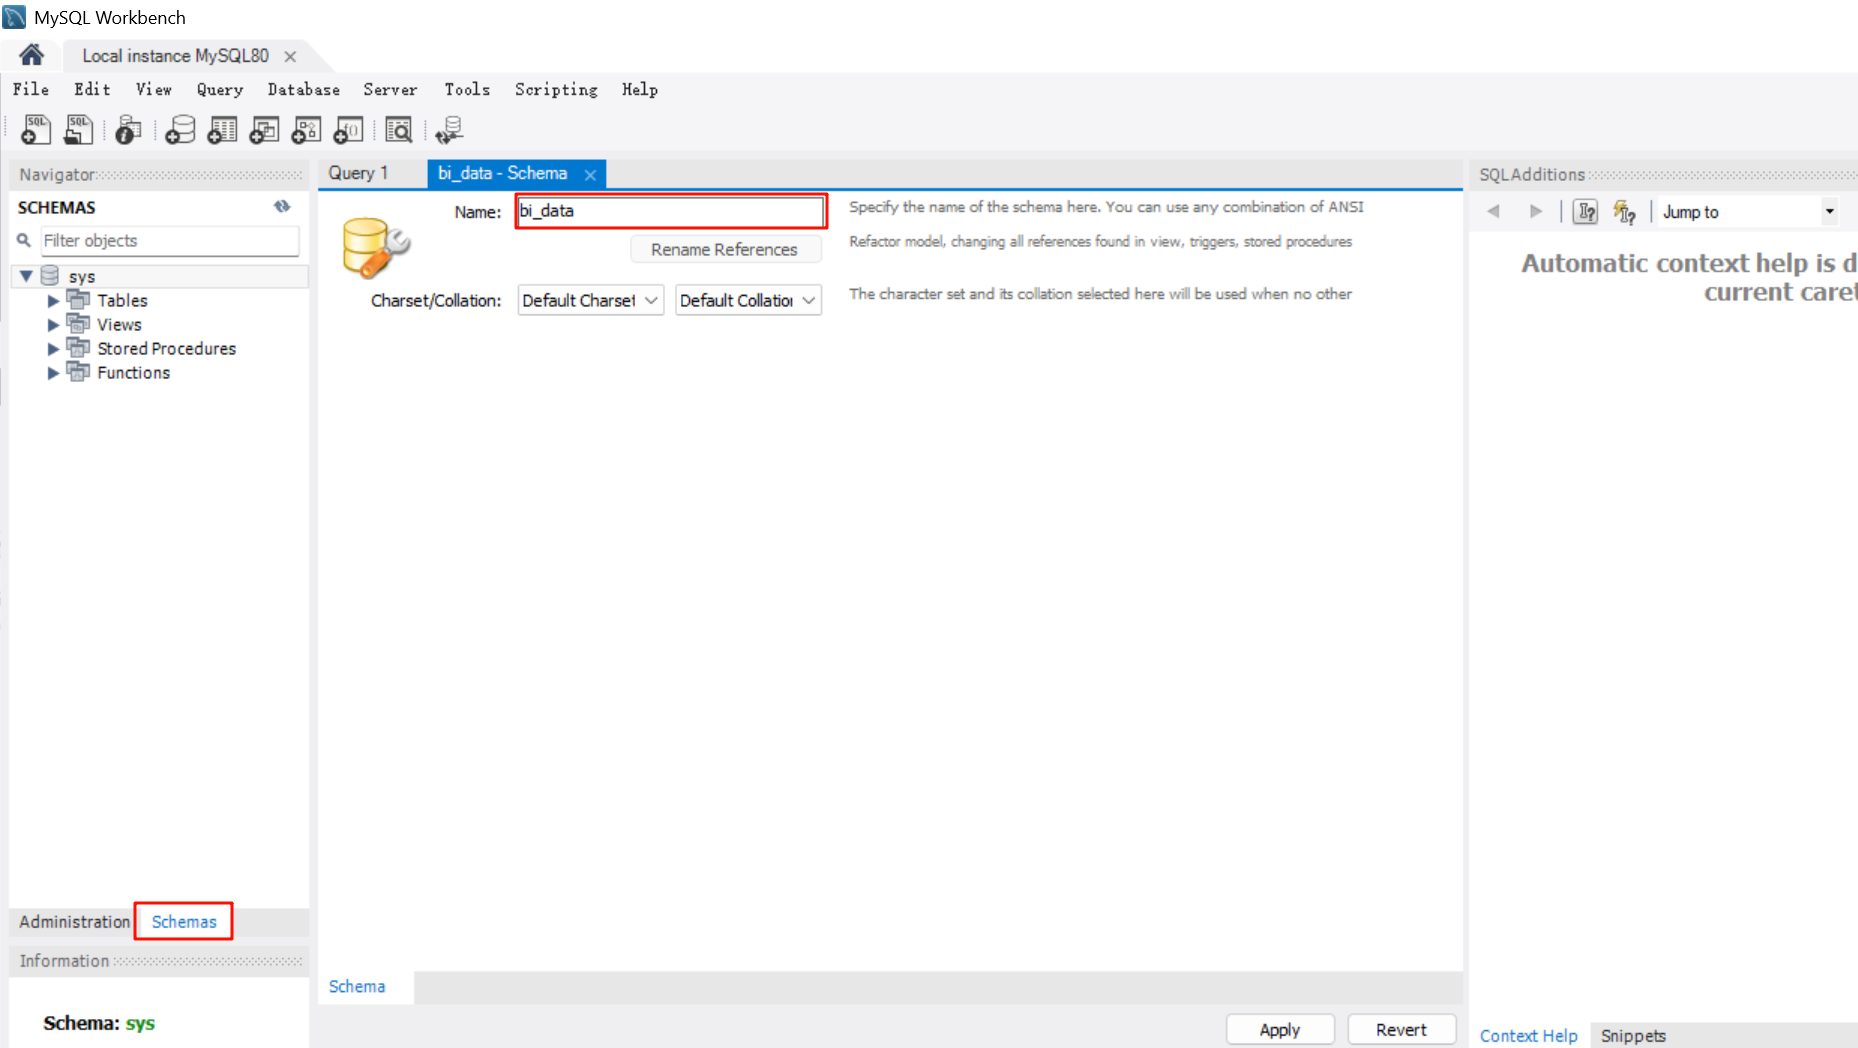Go forward in context help history
The width and height of the screenshot is (1858, 1048).
coord(1536,211)
